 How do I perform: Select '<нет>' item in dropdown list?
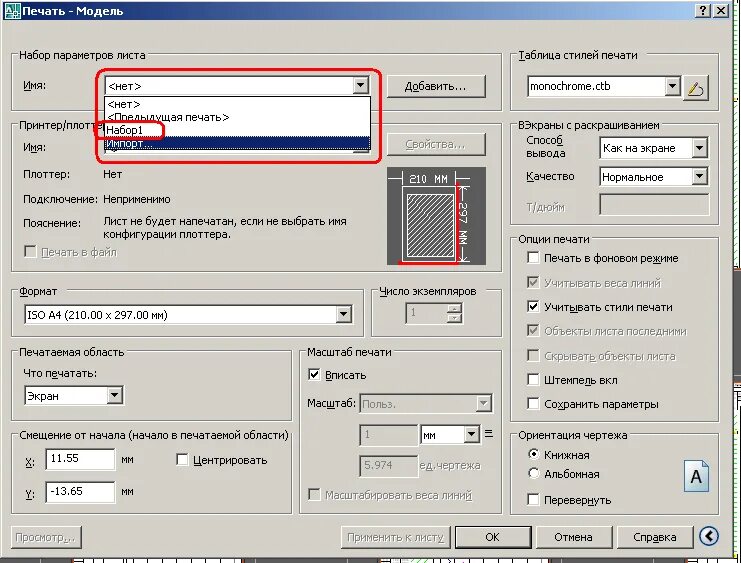237,104
